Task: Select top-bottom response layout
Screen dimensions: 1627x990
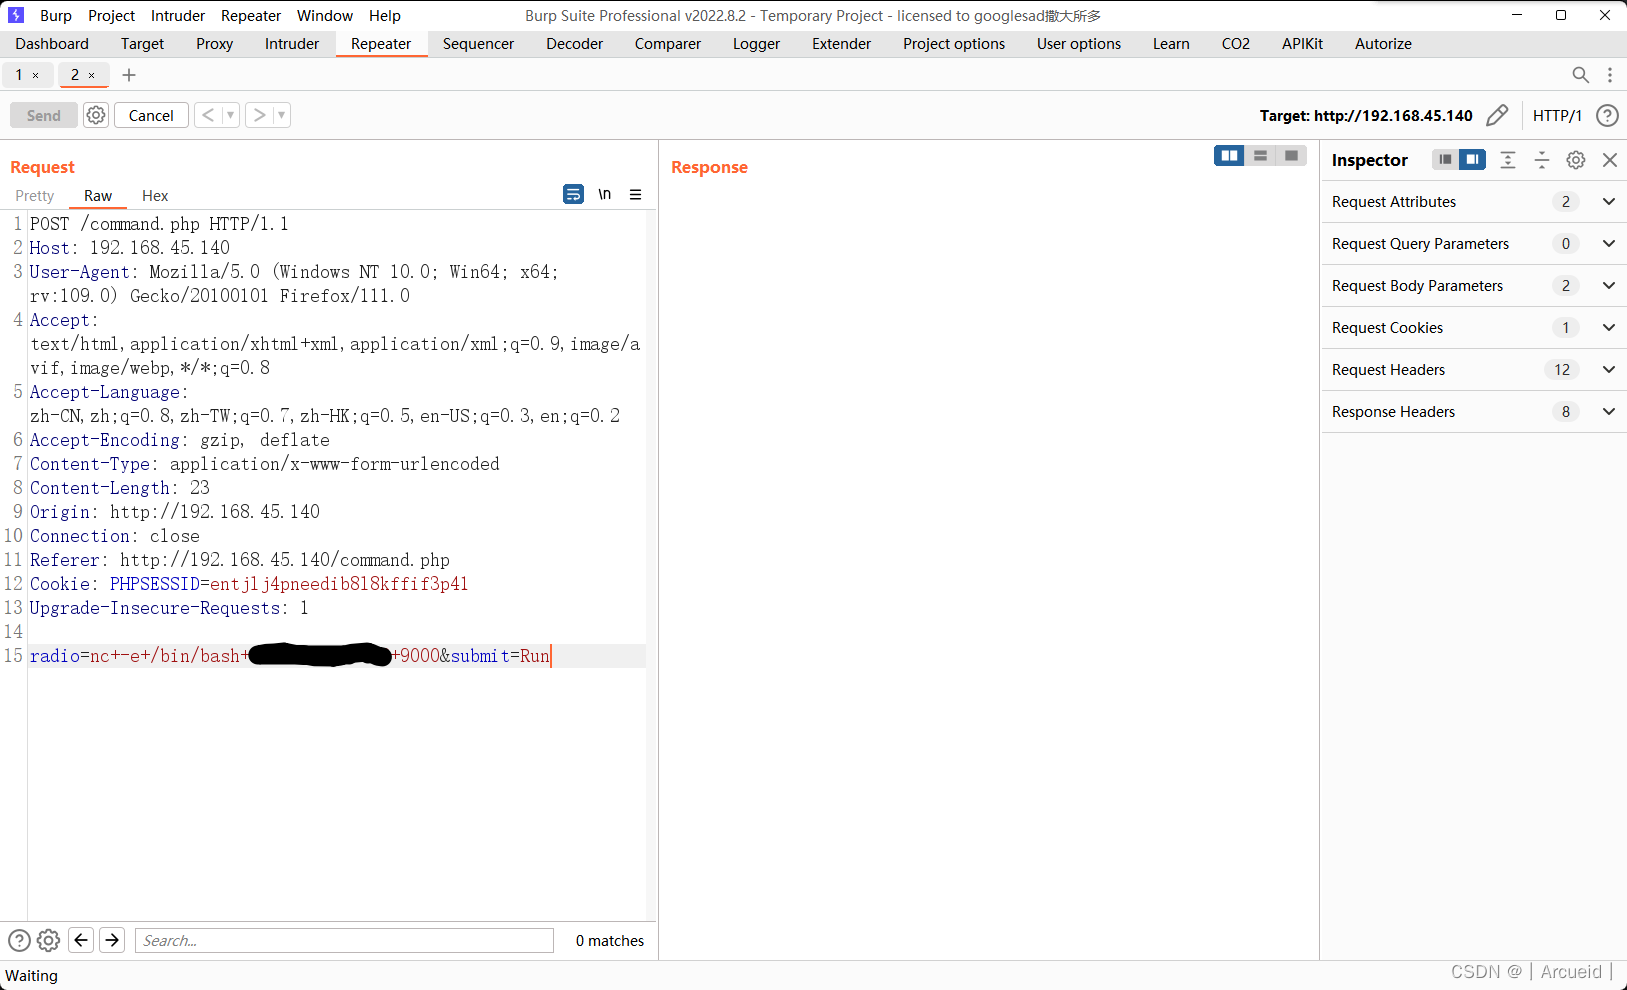Action: click(x=1260, y=155)
